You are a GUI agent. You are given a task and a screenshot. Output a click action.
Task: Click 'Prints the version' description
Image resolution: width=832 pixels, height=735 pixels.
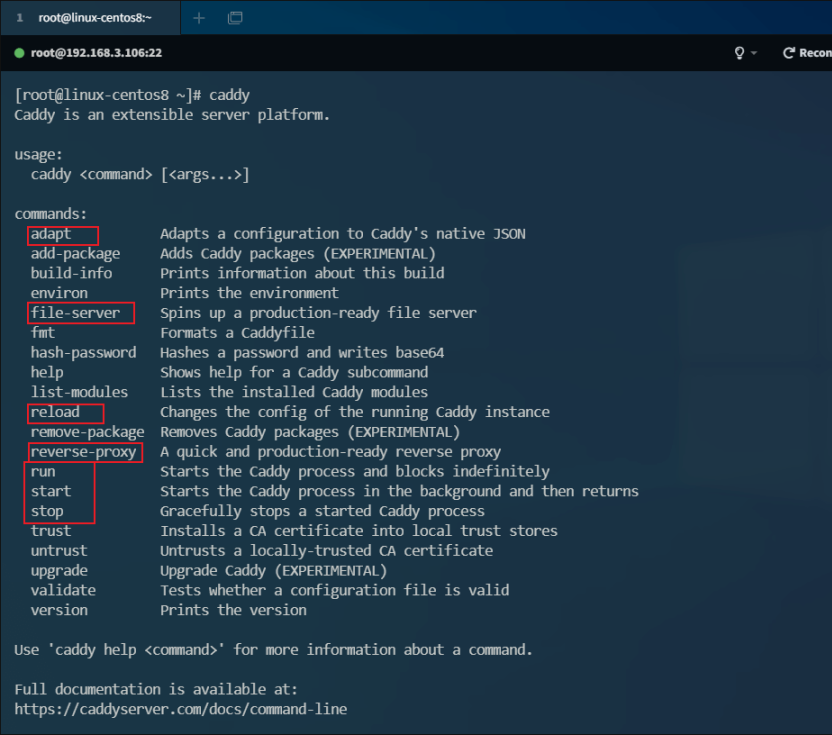coord(233,610)
